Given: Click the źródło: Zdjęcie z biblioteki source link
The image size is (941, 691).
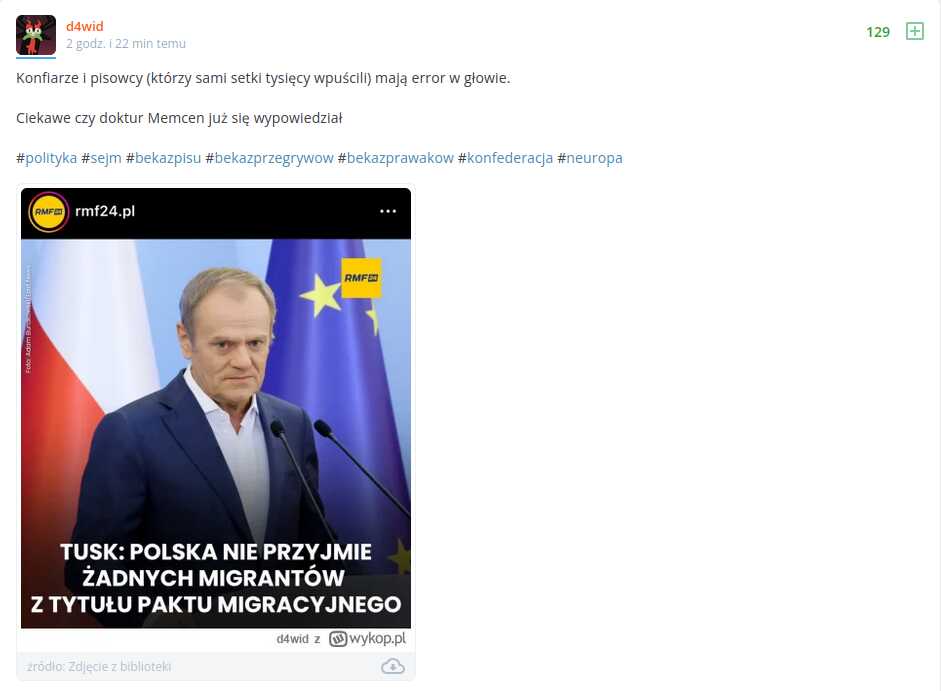Looking at the screenshot, I should click(99, 666).
